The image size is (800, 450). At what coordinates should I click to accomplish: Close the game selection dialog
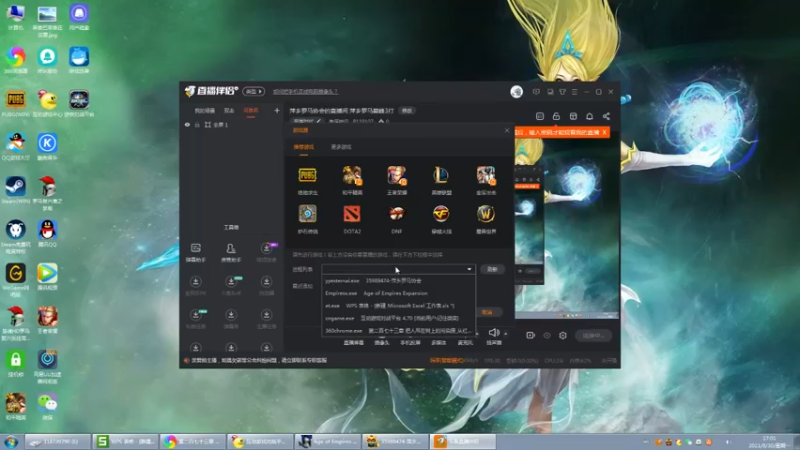(507, 130)
